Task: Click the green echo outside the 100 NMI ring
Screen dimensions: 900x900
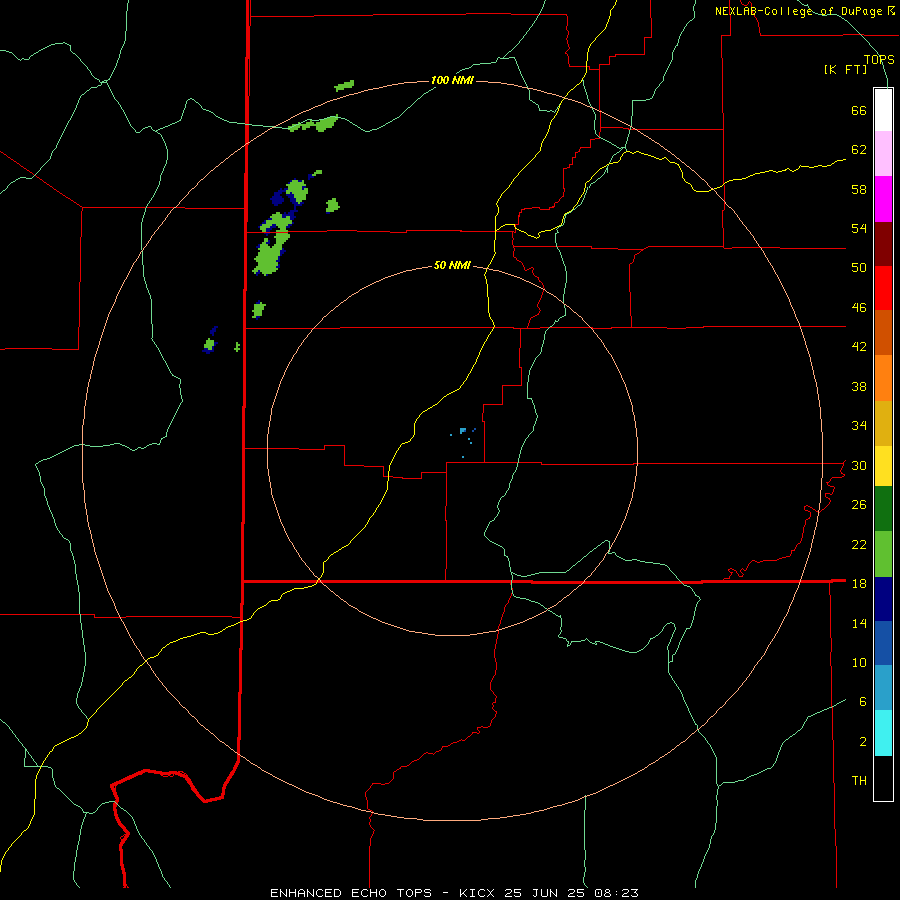Action: [344, 86]
